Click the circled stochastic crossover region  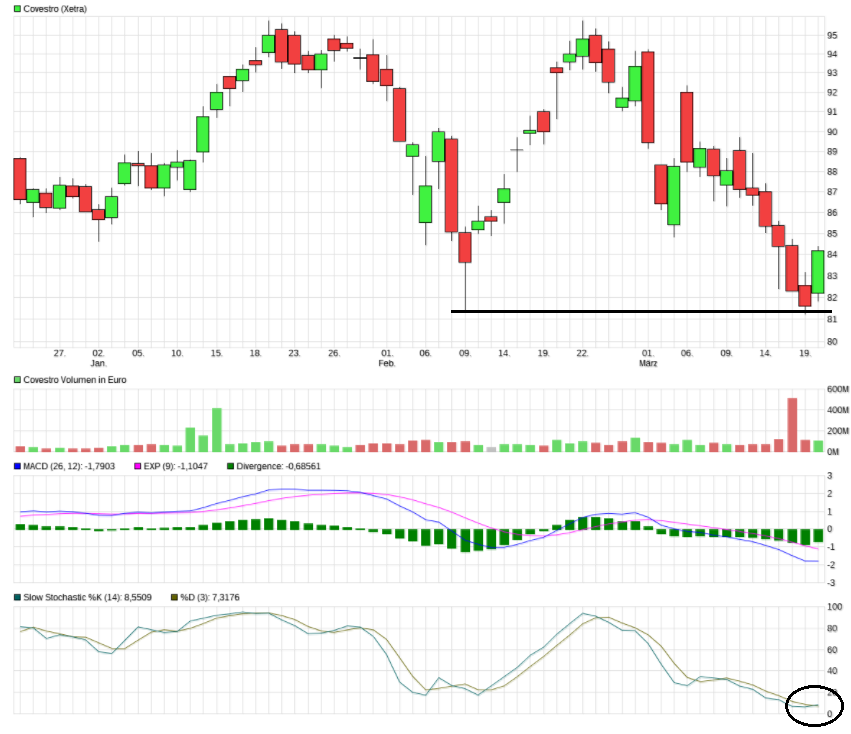coord(812,703)
